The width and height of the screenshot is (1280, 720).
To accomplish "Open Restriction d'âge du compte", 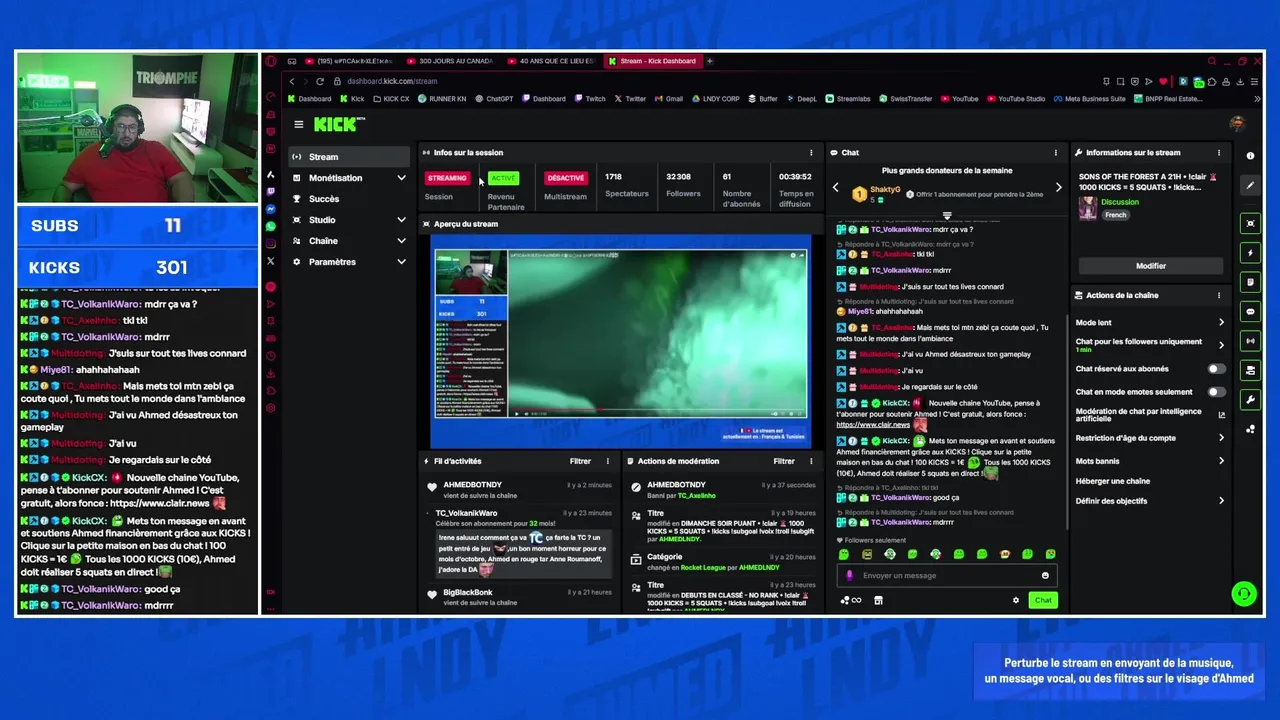I will [x=1149, y=437].
